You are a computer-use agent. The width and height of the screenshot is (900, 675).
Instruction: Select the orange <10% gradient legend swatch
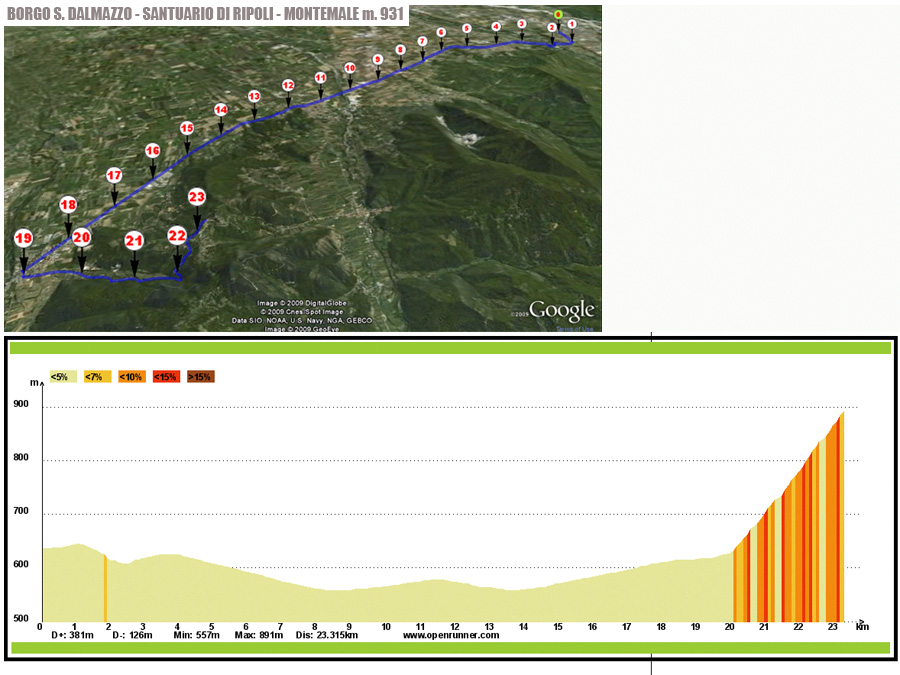coord(132,377)
